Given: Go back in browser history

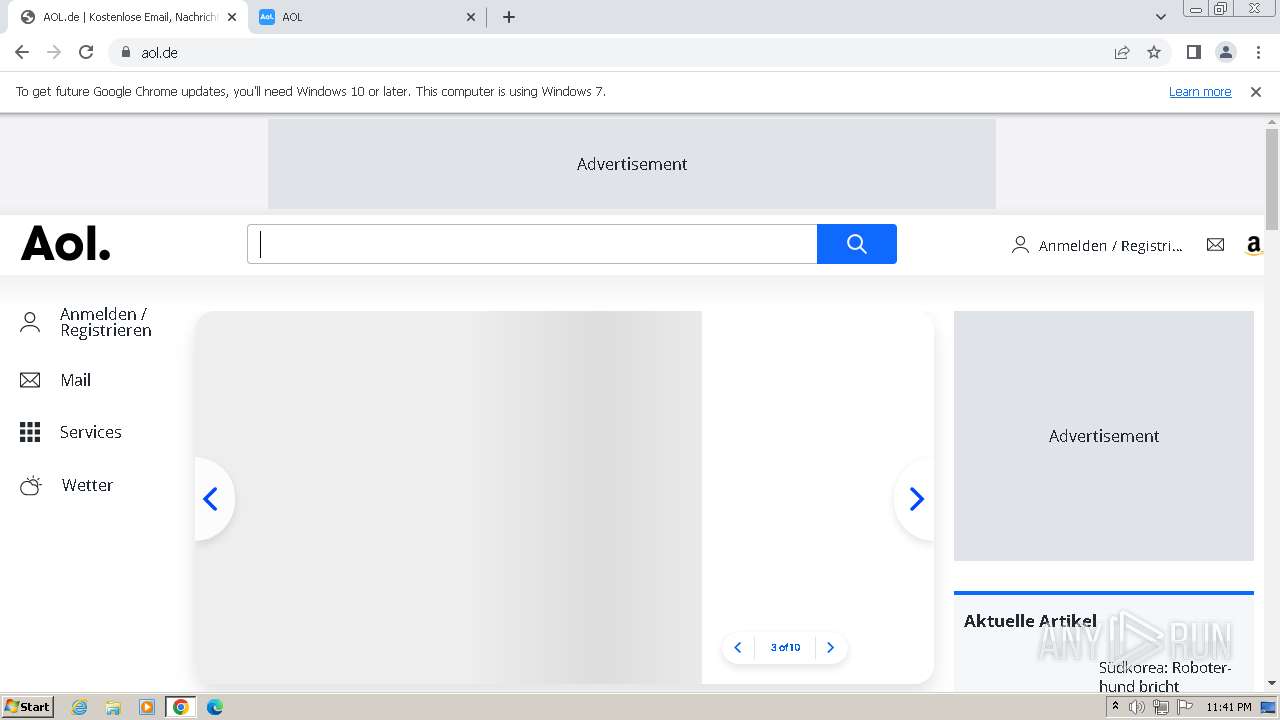Looking at the screenshot, I should coord(22,52).
